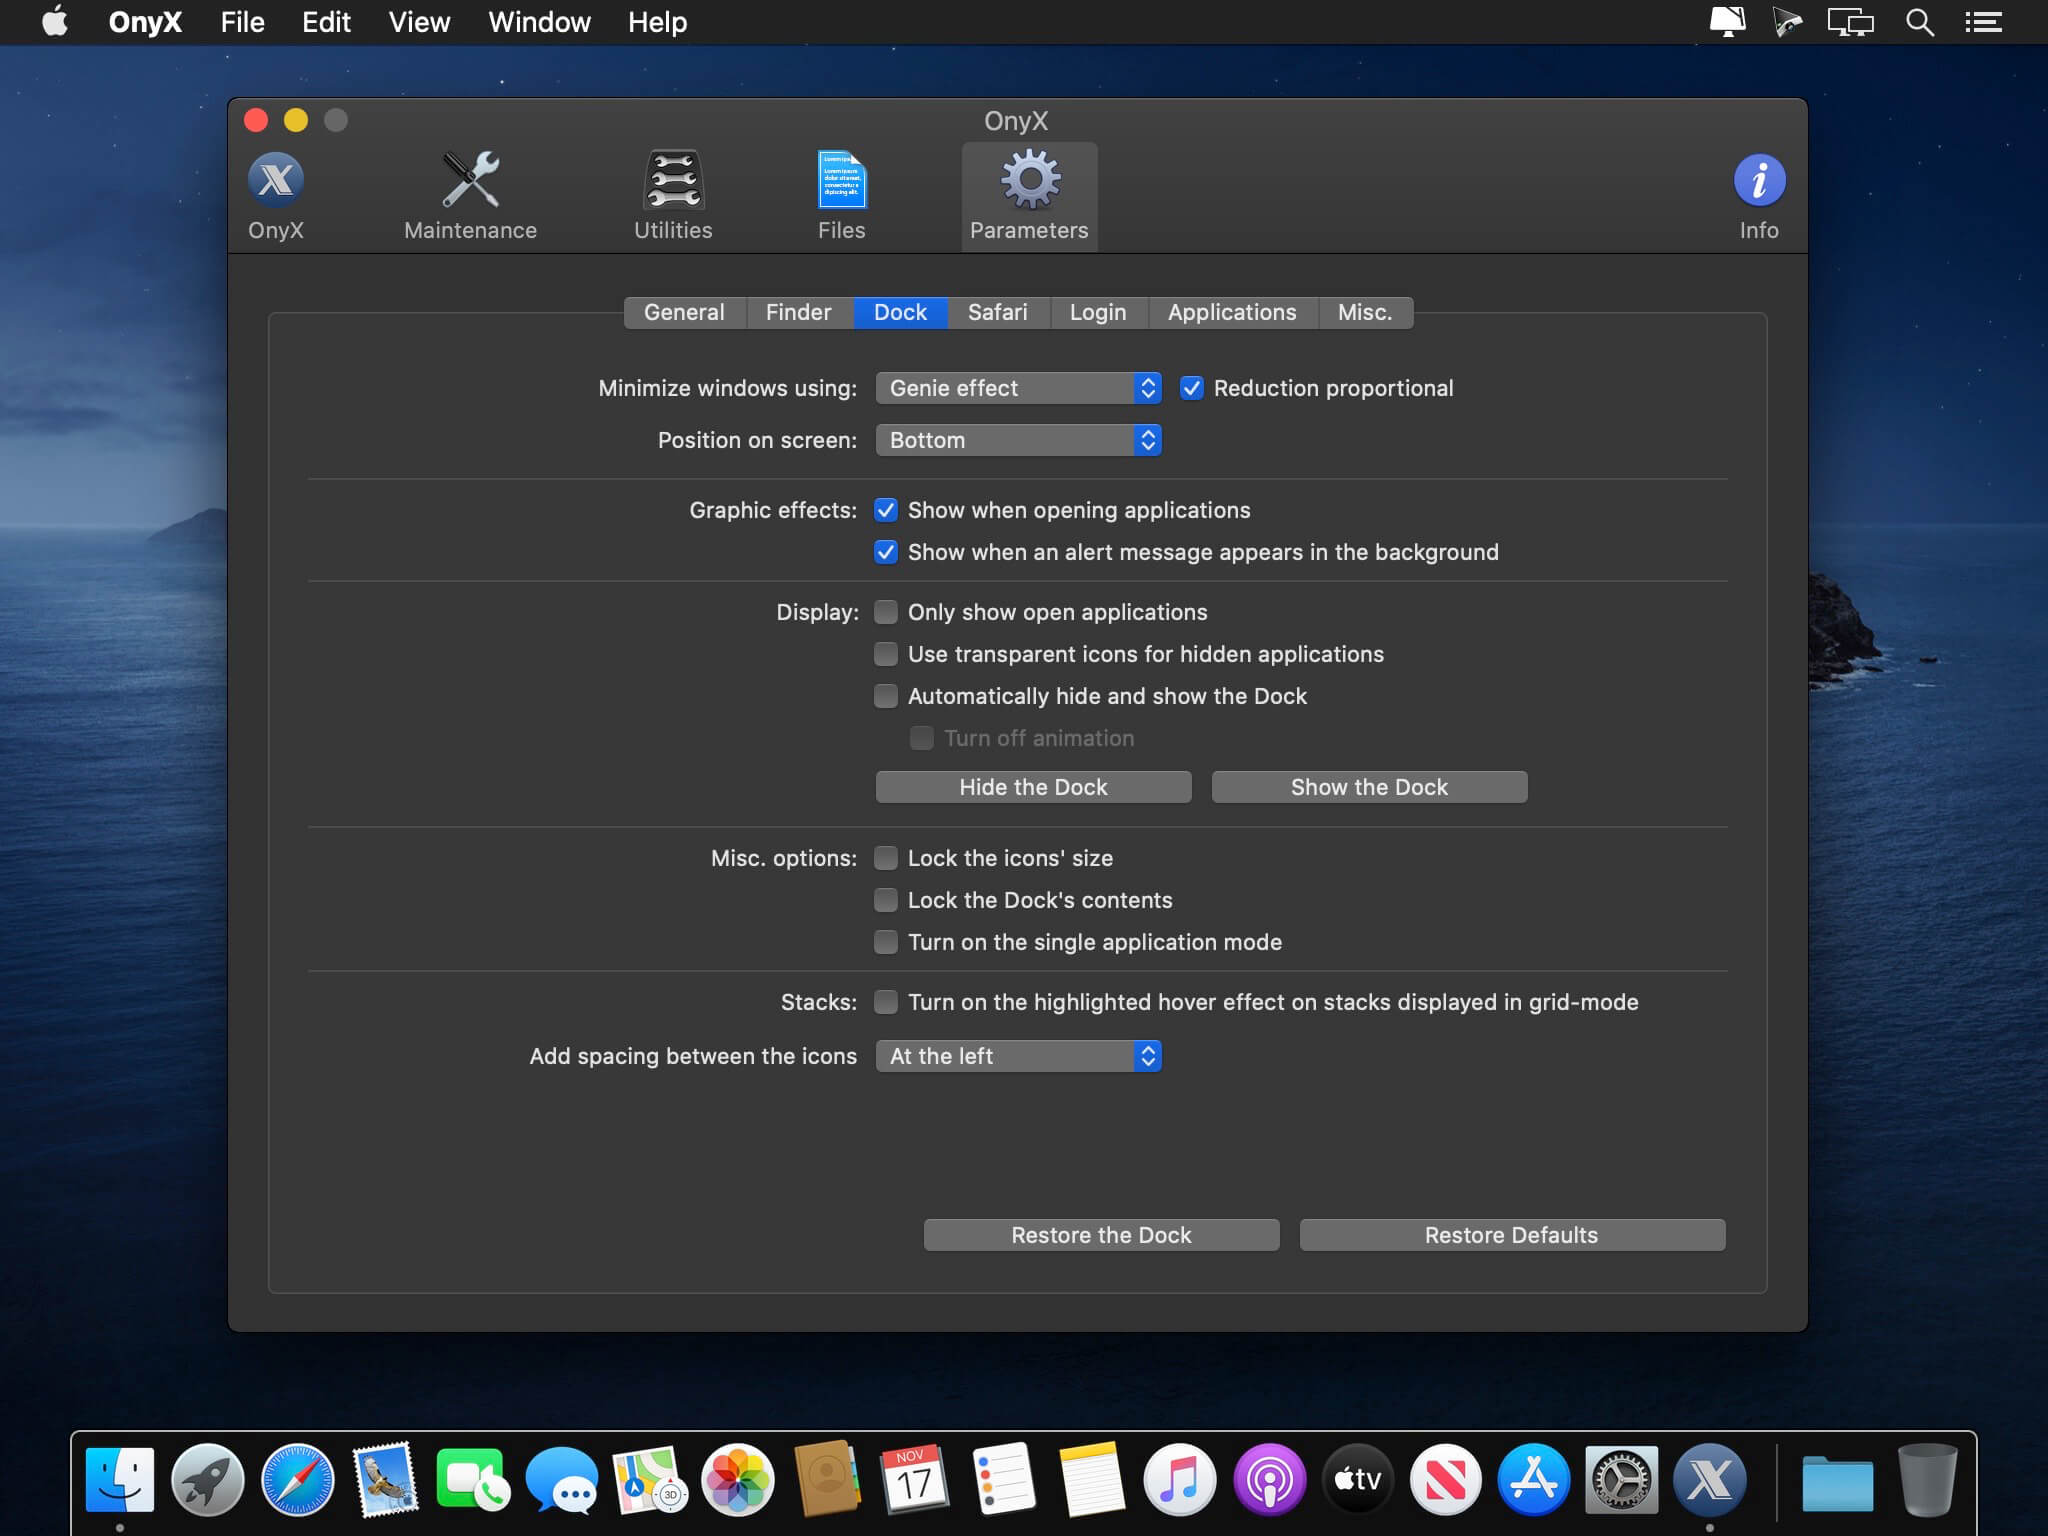This screenshot has height=1536, width=2048.
Task: Switch to the Misc. tab
Action: click(x=1365, y=312)
